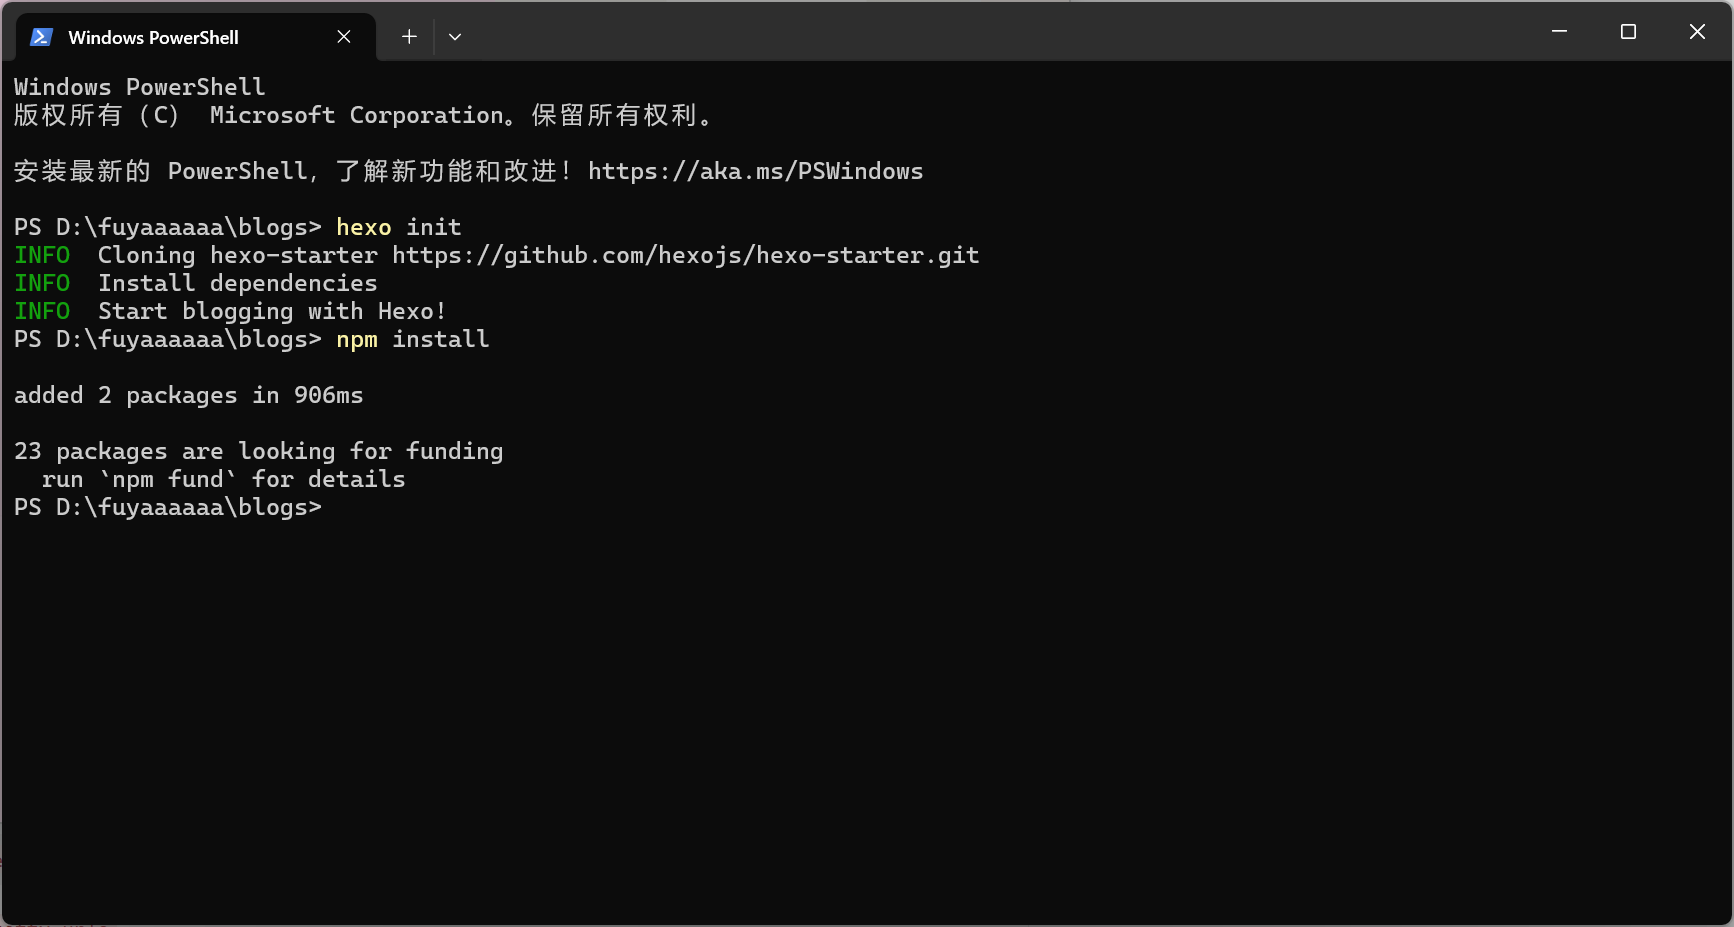
Task: Click the "hexo init" command text
Action: pos(398,228)
